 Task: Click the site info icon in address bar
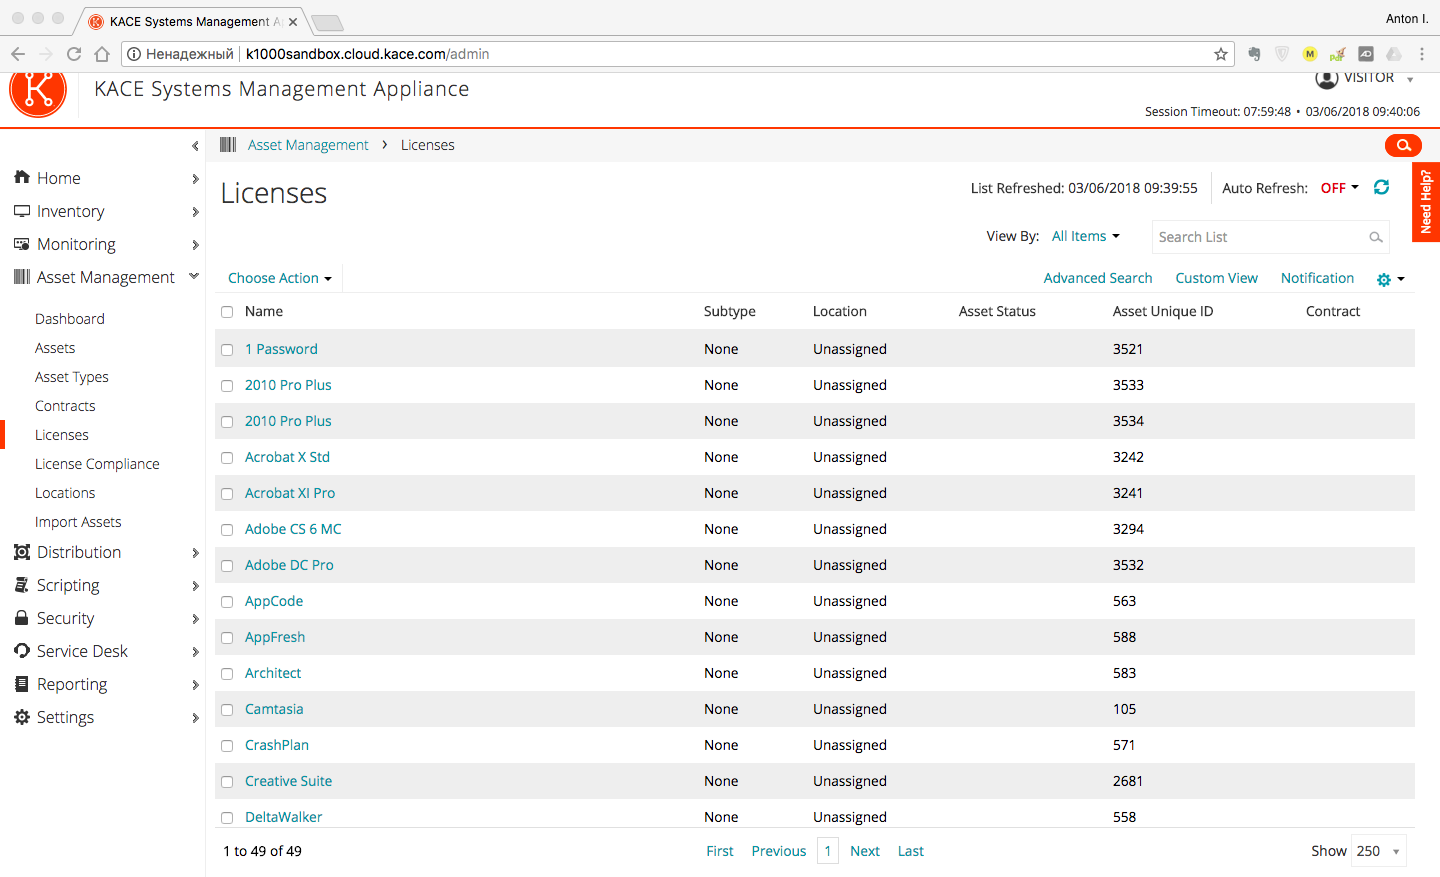134,54
